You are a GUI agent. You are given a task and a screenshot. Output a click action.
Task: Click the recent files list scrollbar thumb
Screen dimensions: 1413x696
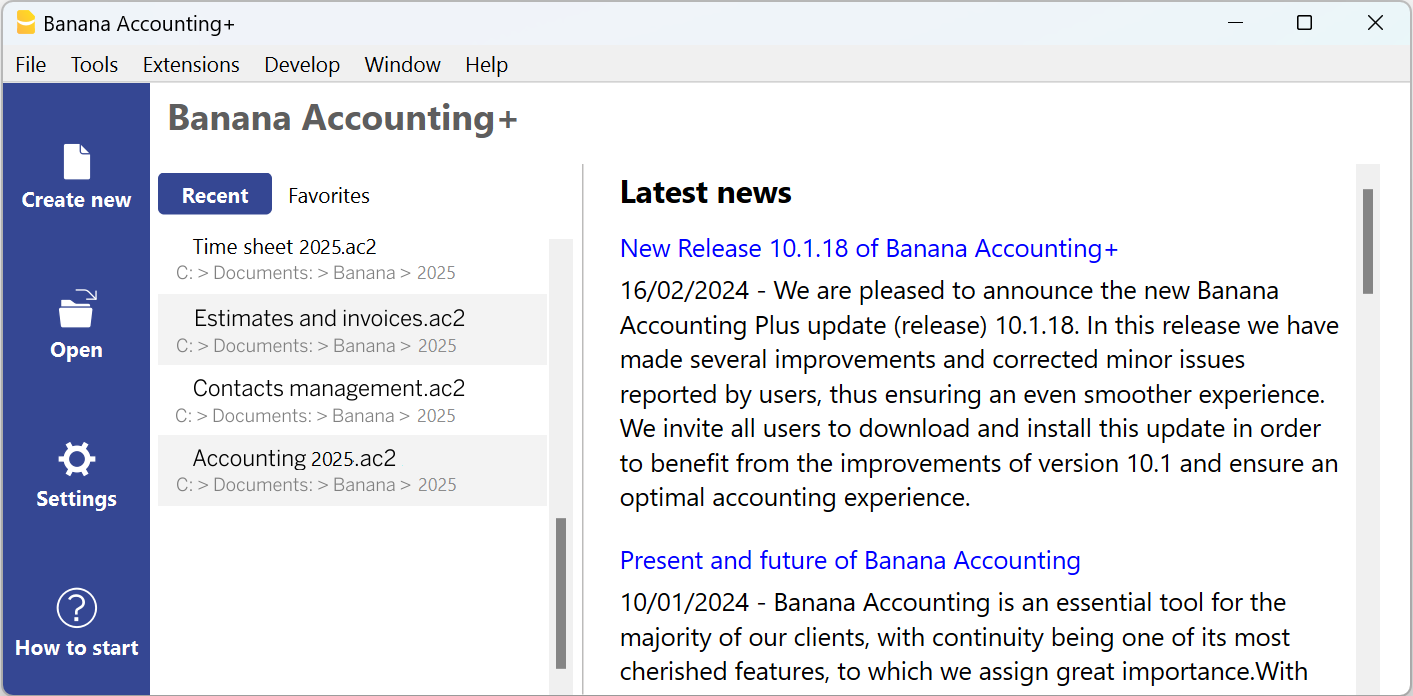pyautogui.click(x=561, y=592)
